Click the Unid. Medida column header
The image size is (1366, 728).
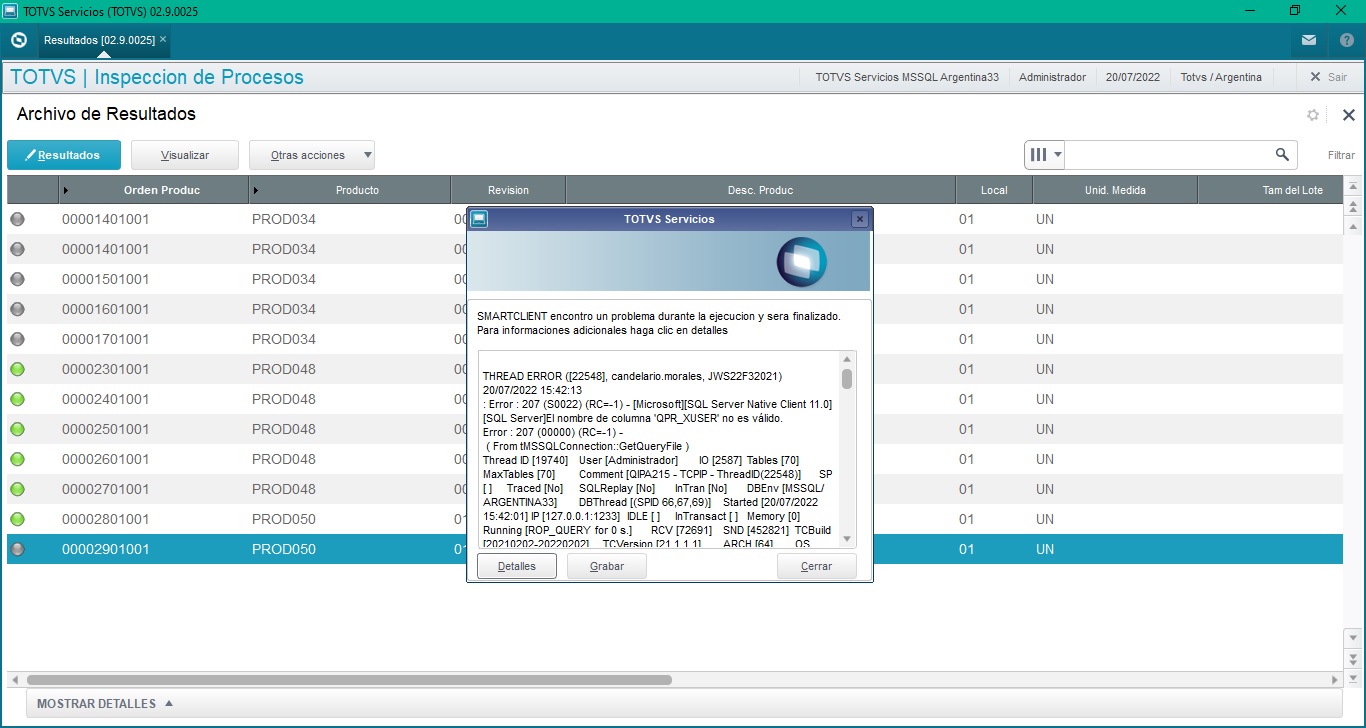[x=1115, y=190]
